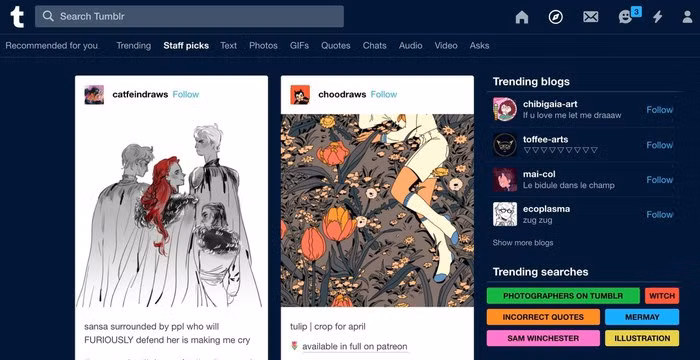
Task: Follow catfeindraws from the post header
Action: tap(186, 94)
